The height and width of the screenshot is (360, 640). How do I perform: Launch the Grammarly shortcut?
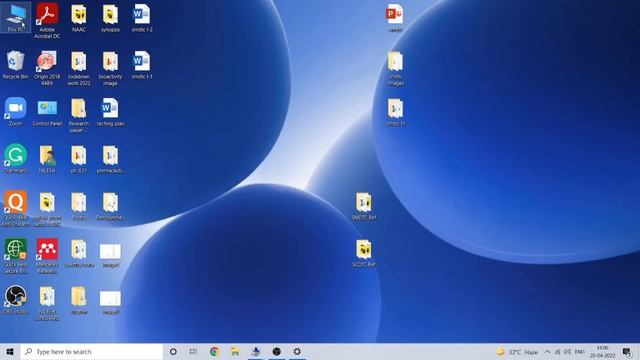coord(16,159)
